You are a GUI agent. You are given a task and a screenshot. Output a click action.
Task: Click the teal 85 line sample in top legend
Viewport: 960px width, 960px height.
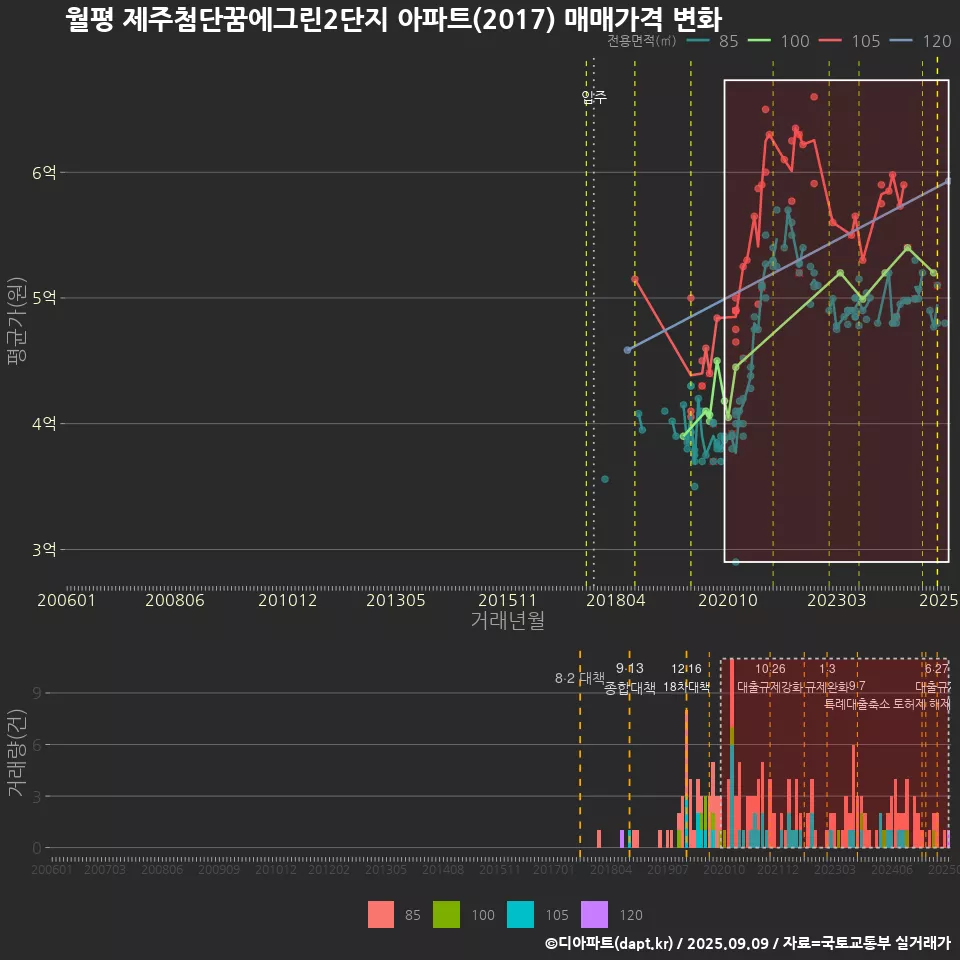coord(698,41)
